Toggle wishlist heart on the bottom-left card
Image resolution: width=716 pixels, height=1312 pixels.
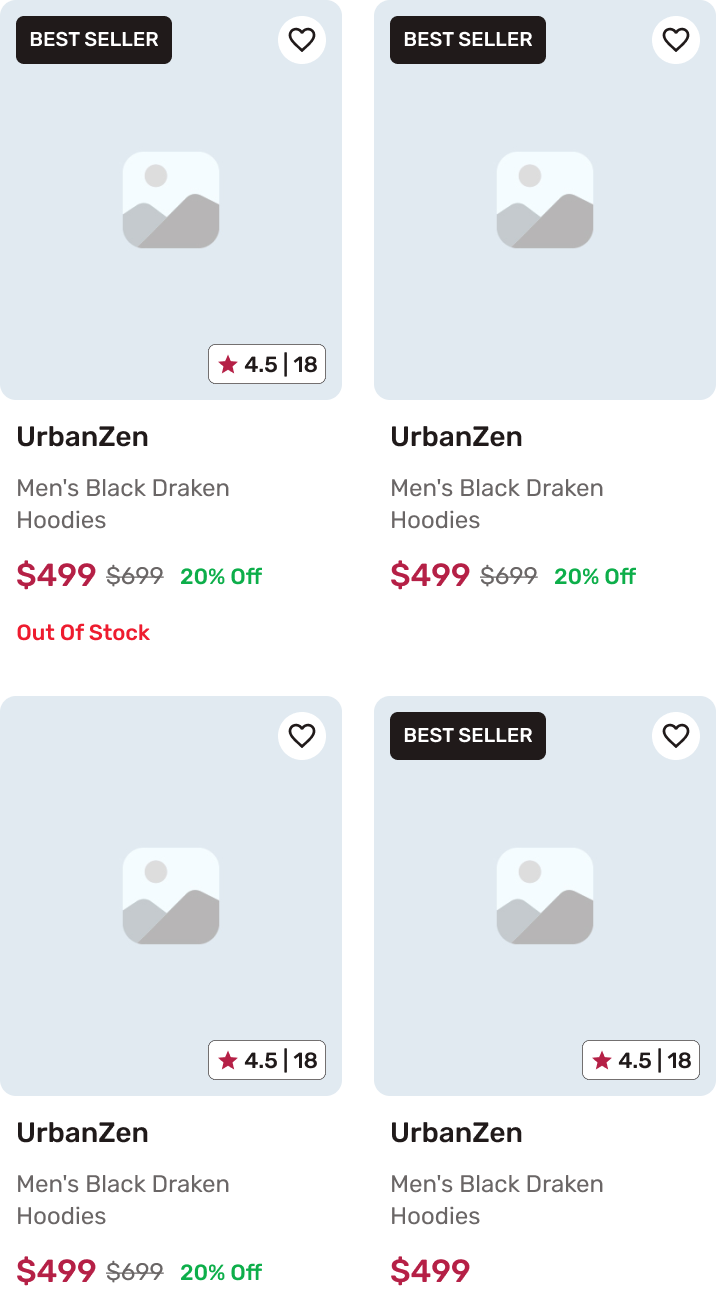pyautogui.click(x=302, y=736)
